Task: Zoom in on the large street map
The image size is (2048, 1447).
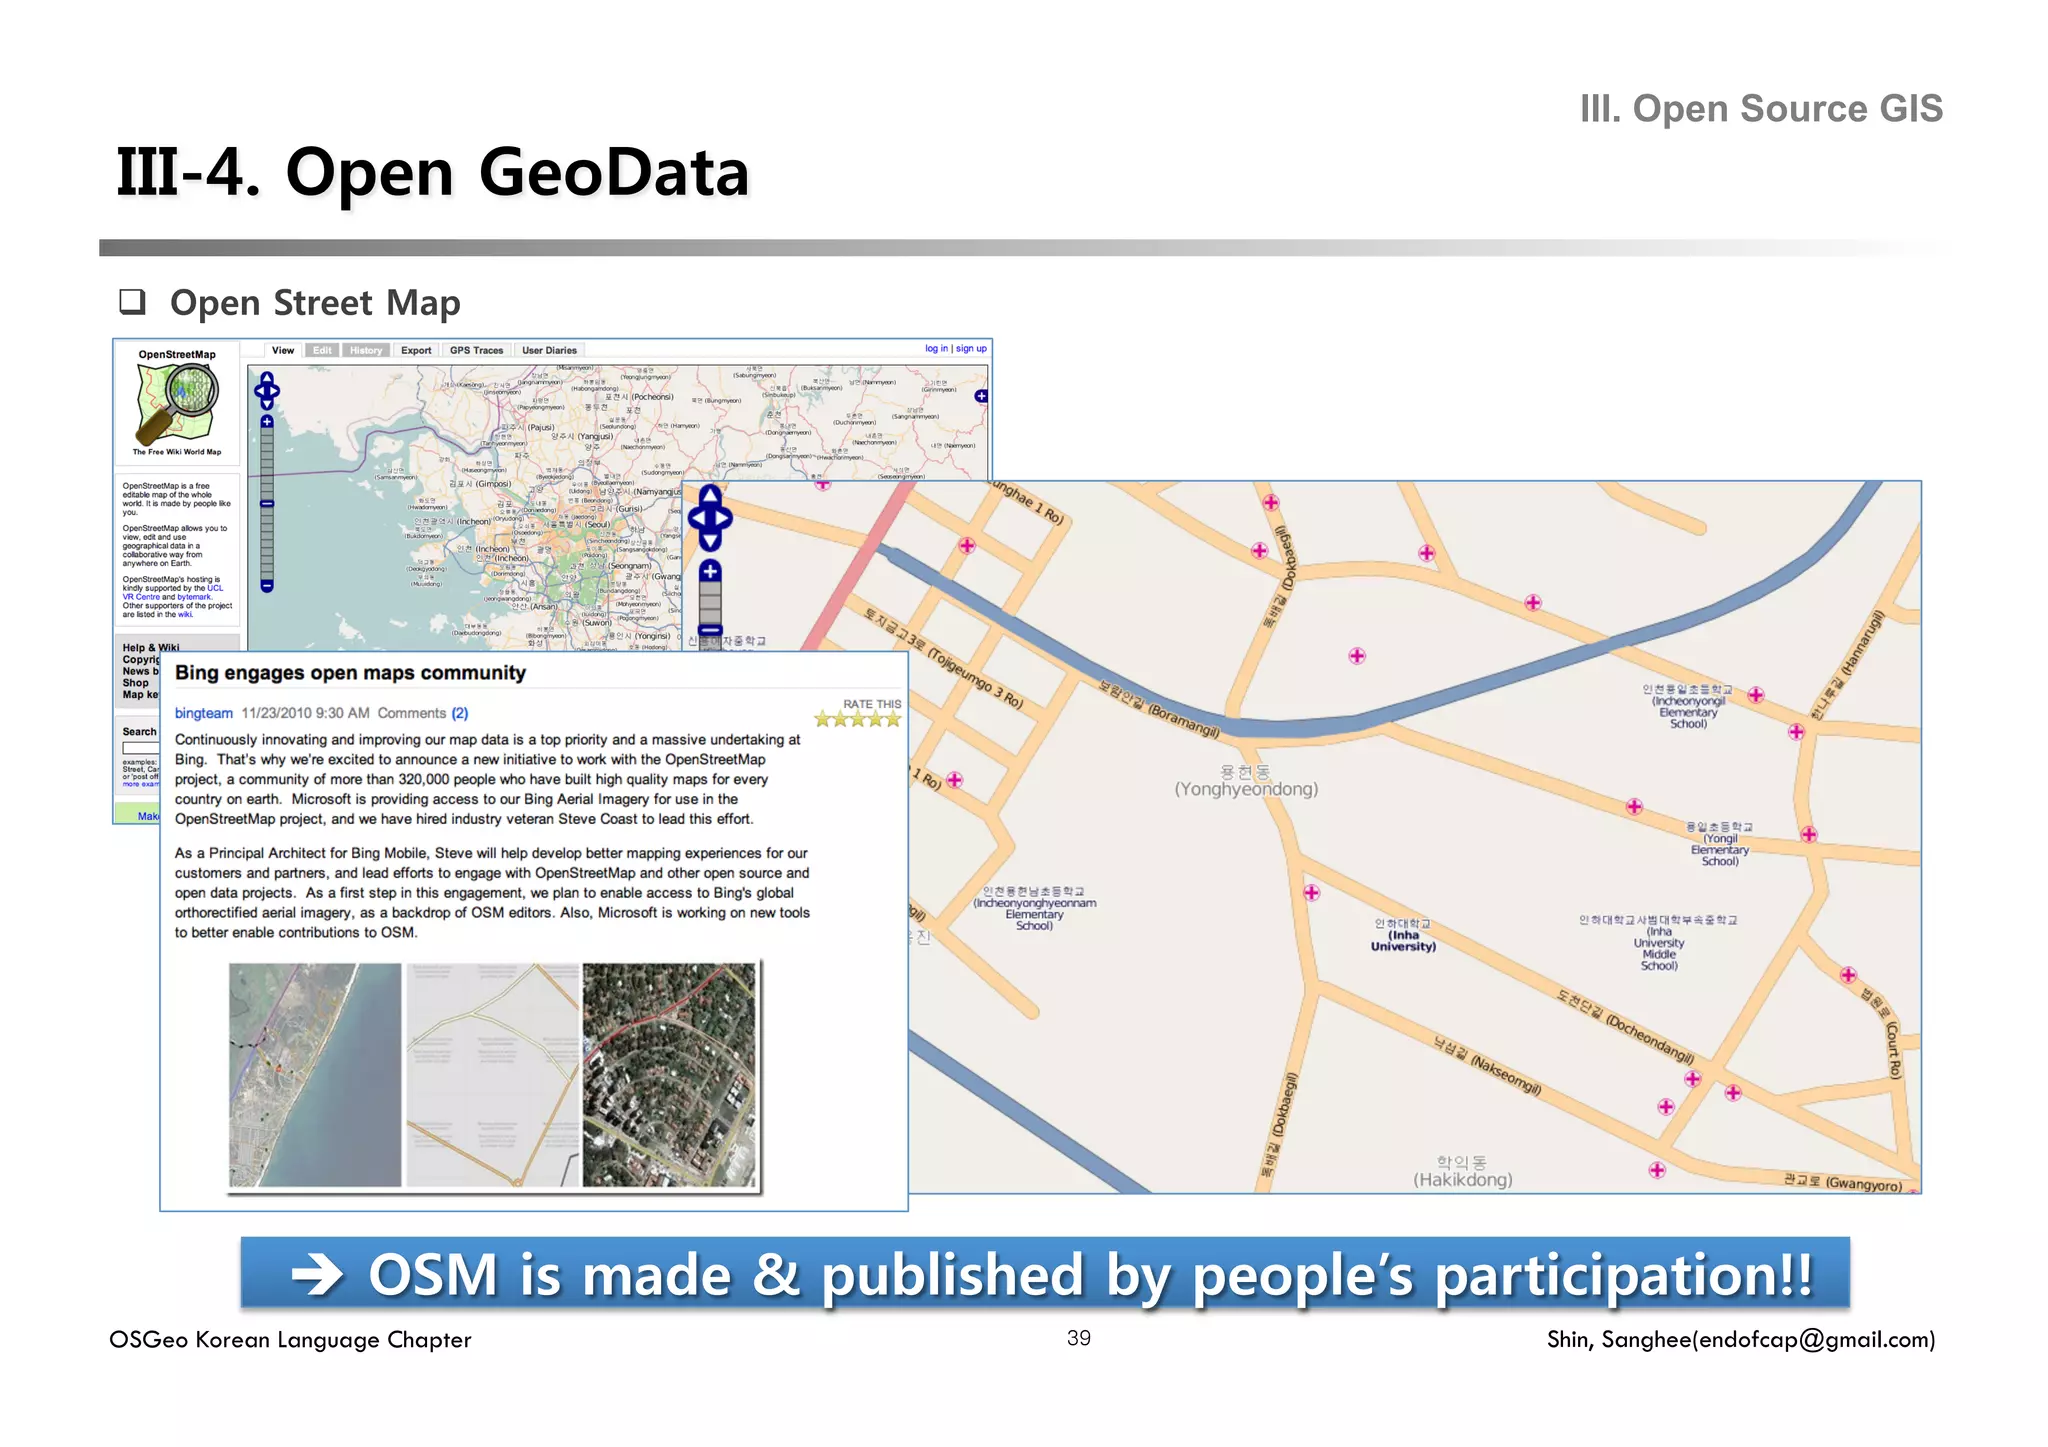Action: click(710, 571)
